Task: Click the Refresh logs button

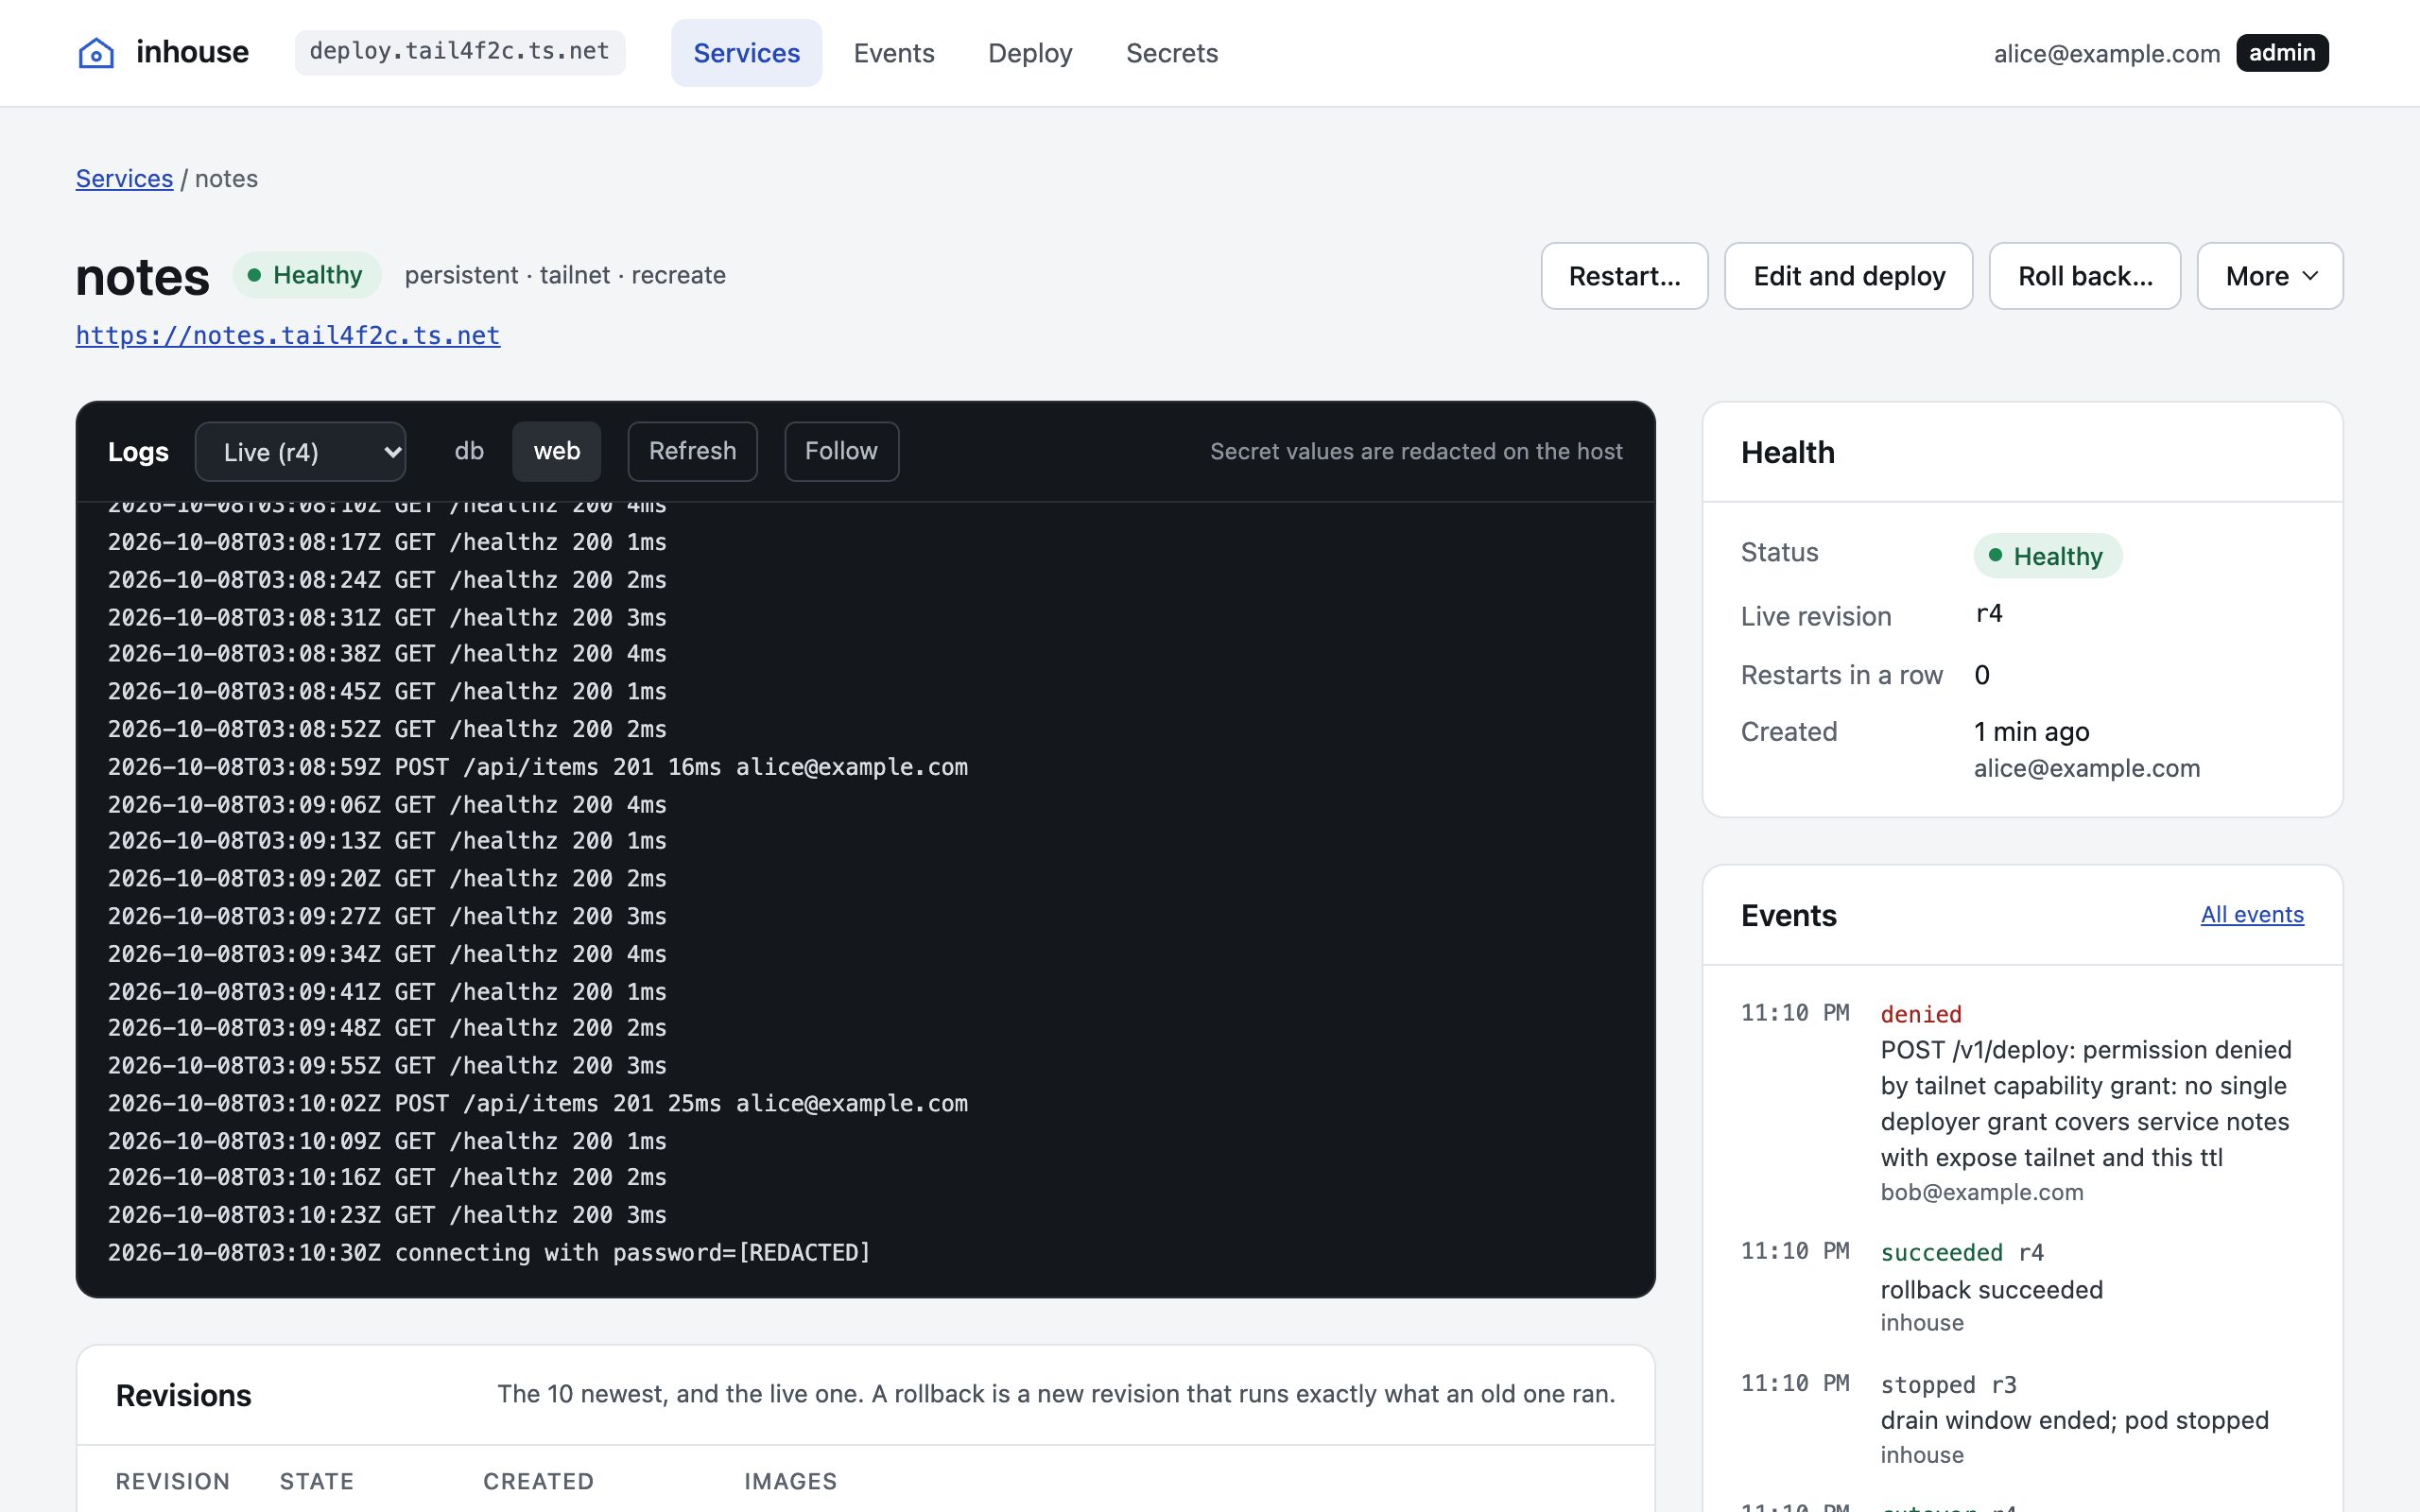Action: point(692,451)
